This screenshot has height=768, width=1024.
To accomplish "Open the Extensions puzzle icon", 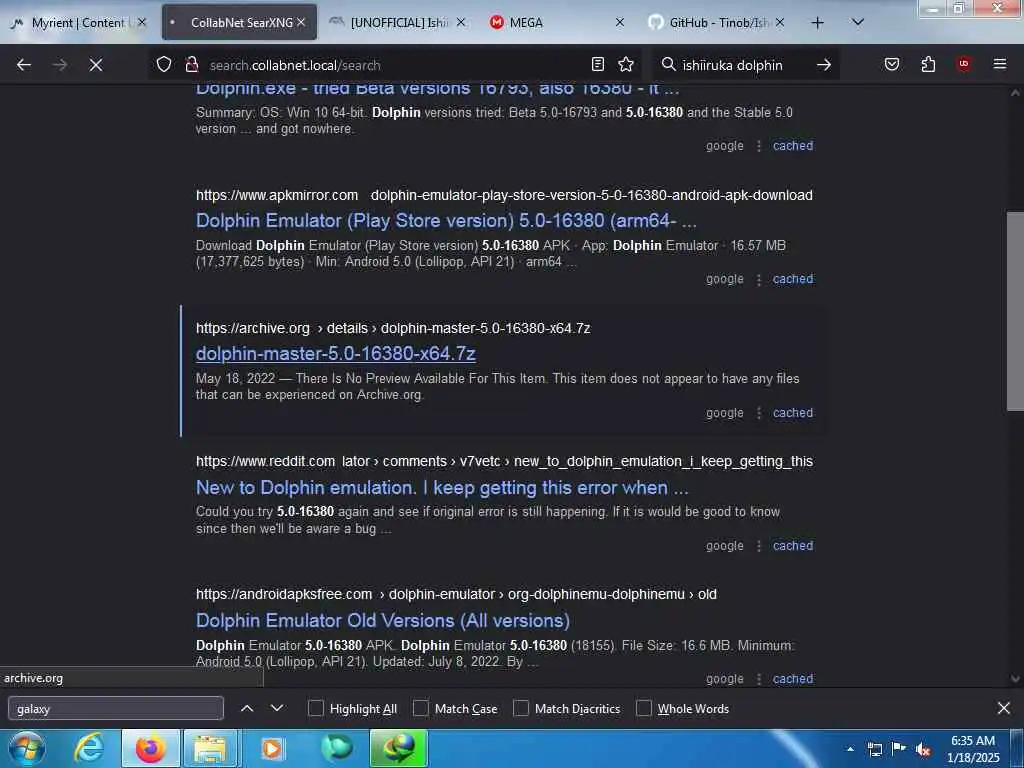I will pos(928,64).
